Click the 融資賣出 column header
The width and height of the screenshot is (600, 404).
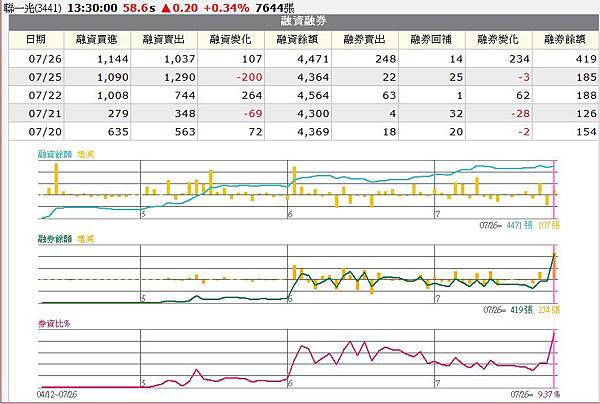tap(164, 40)
